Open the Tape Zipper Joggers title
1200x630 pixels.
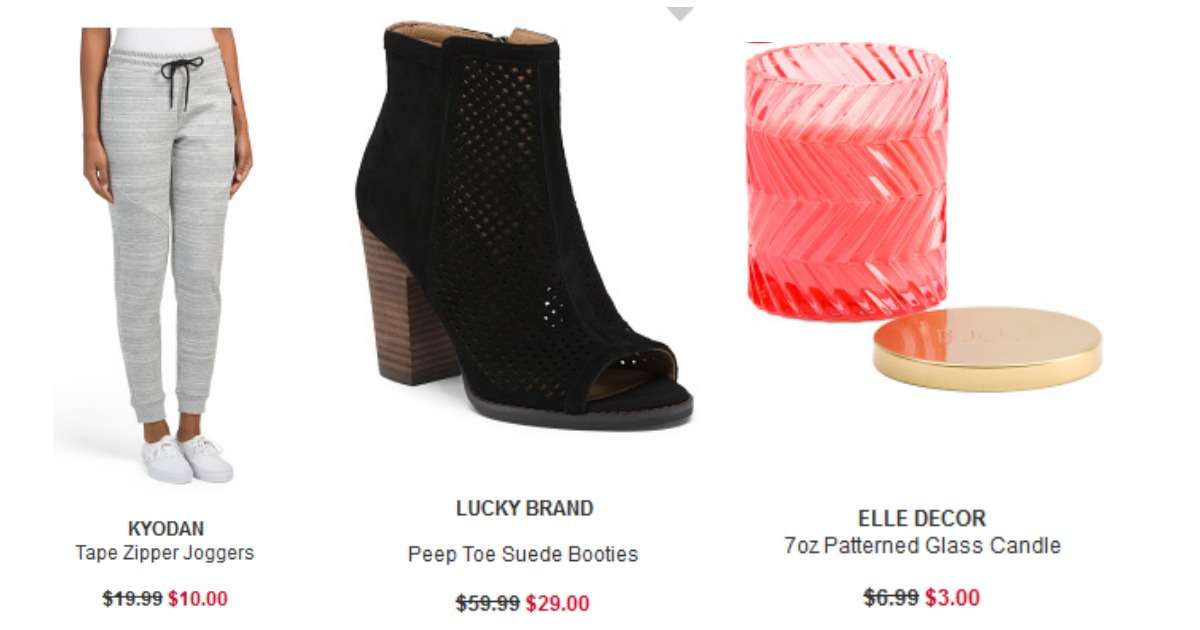[x=165, y=553]
